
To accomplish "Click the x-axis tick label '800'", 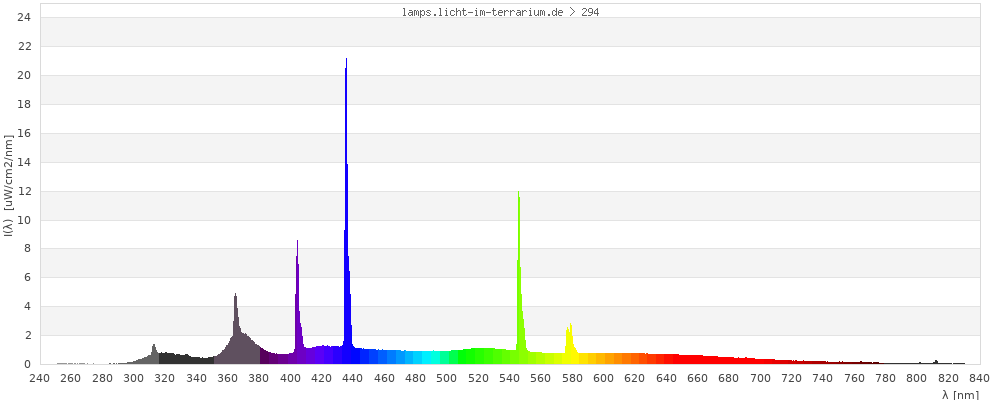I will point(917,378).
